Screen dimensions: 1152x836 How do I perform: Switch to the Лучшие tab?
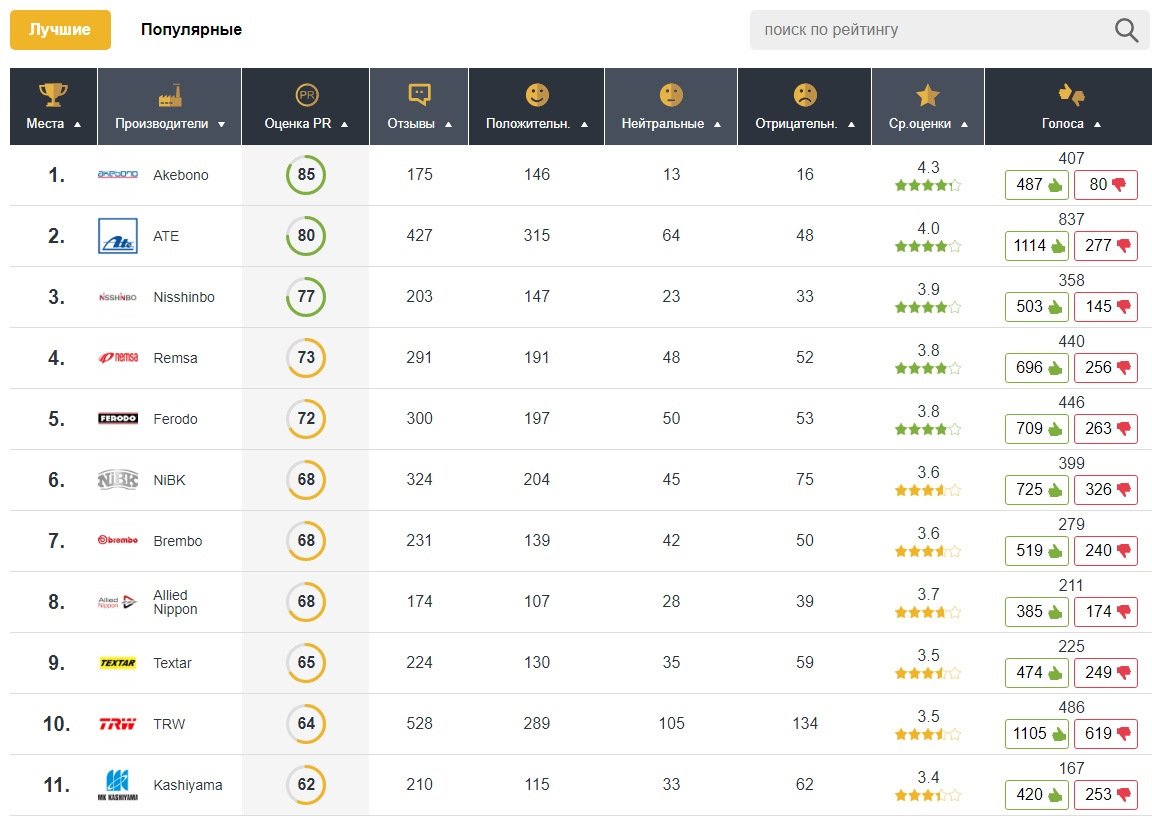[x=60, y=30]
